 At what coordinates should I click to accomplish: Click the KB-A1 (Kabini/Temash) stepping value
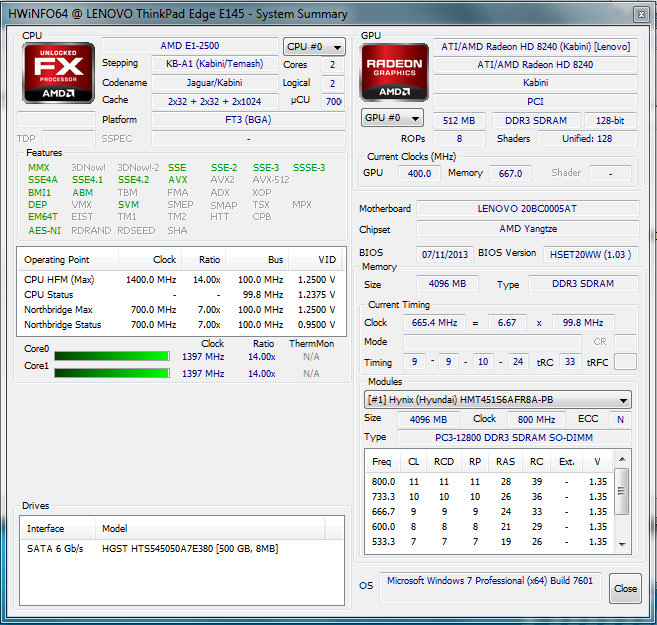coord(215,64)
